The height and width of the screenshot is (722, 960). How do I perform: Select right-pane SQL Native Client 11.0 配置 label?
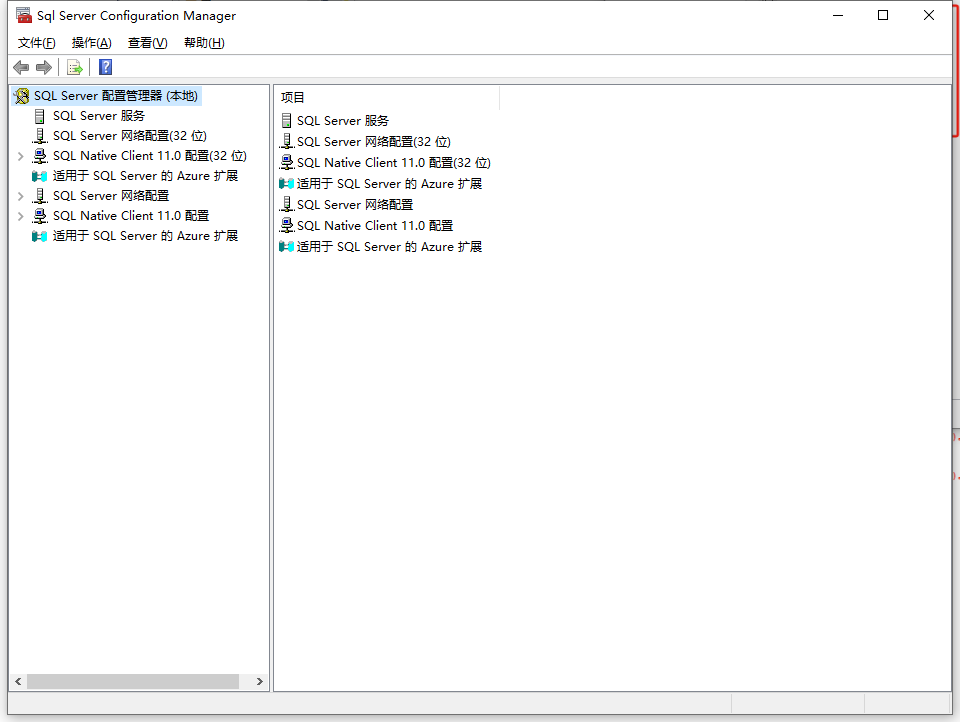coord(375,225)
